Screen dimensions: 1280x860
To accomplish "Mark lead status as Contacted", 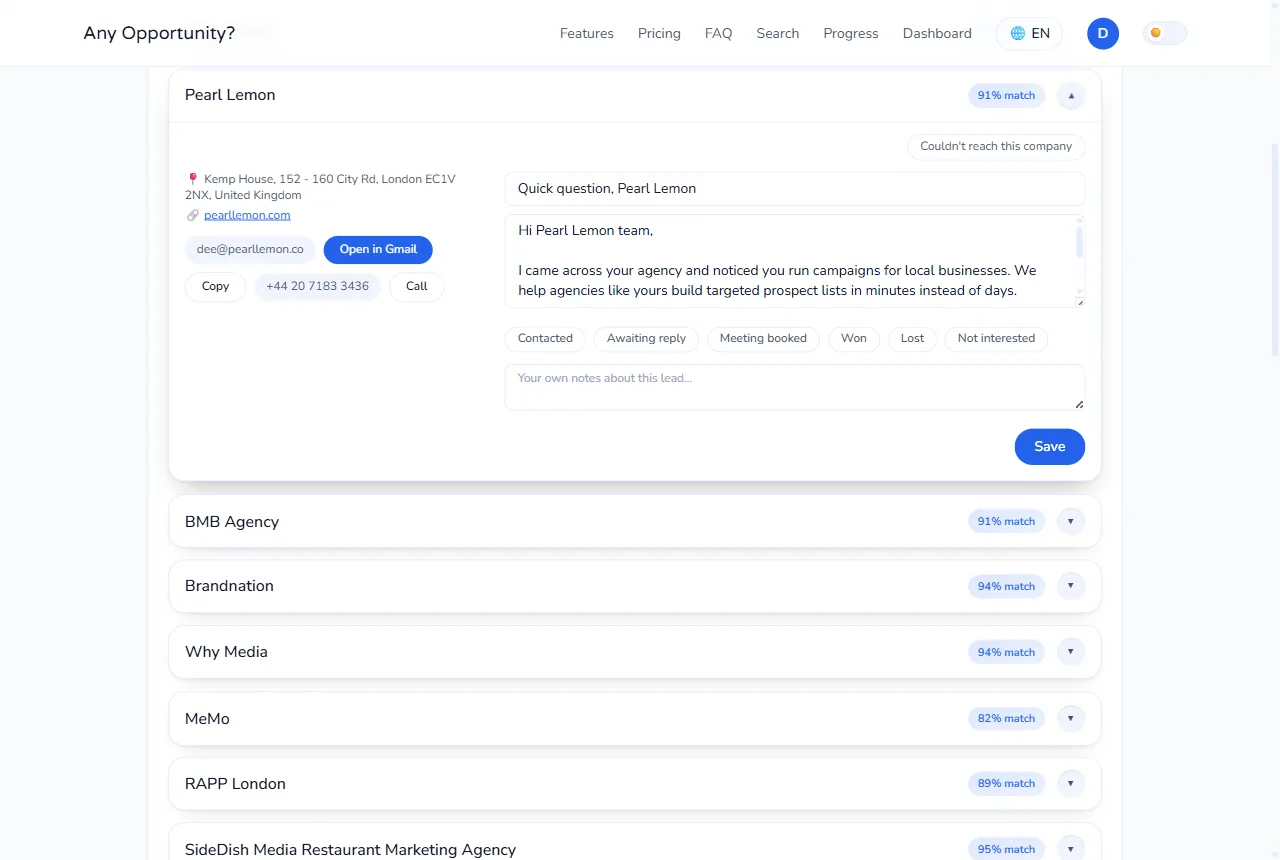I will (x=545, y=339).
